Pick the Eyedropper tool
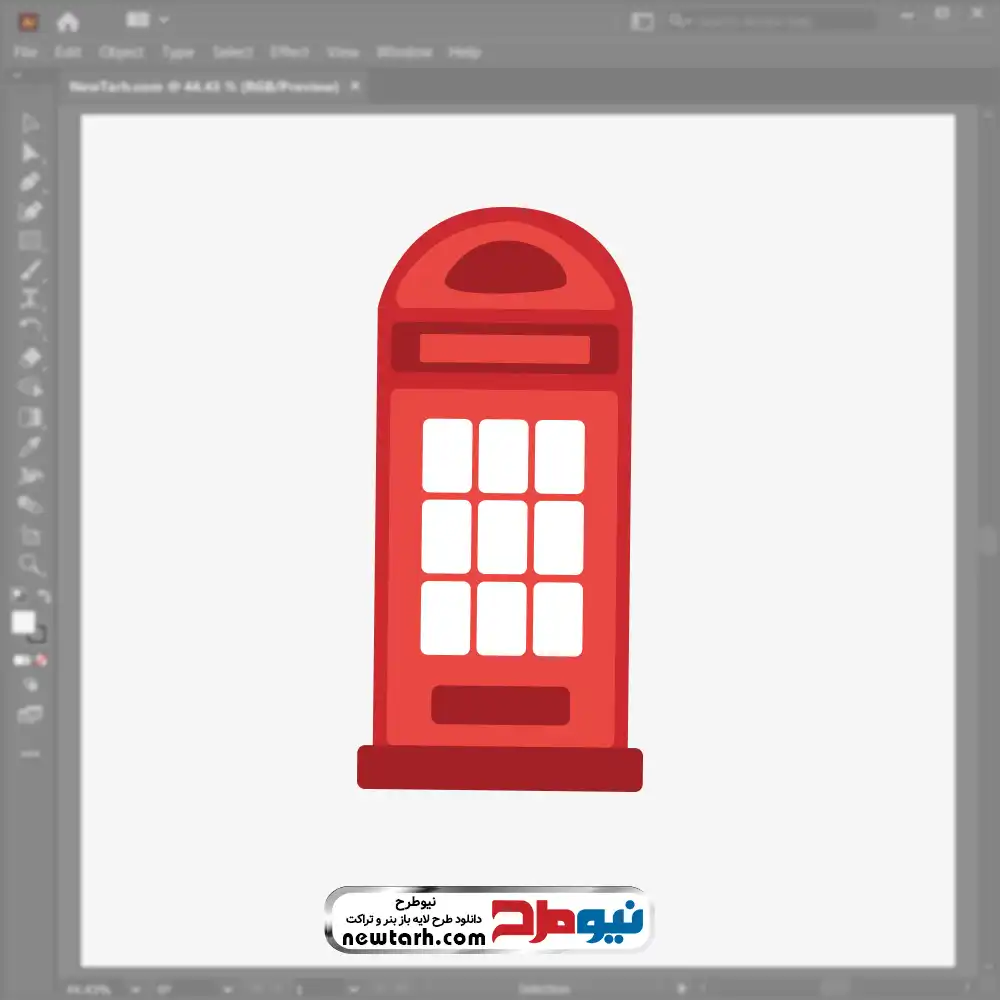1000x1000 pixels. click(x=30, y=446)
